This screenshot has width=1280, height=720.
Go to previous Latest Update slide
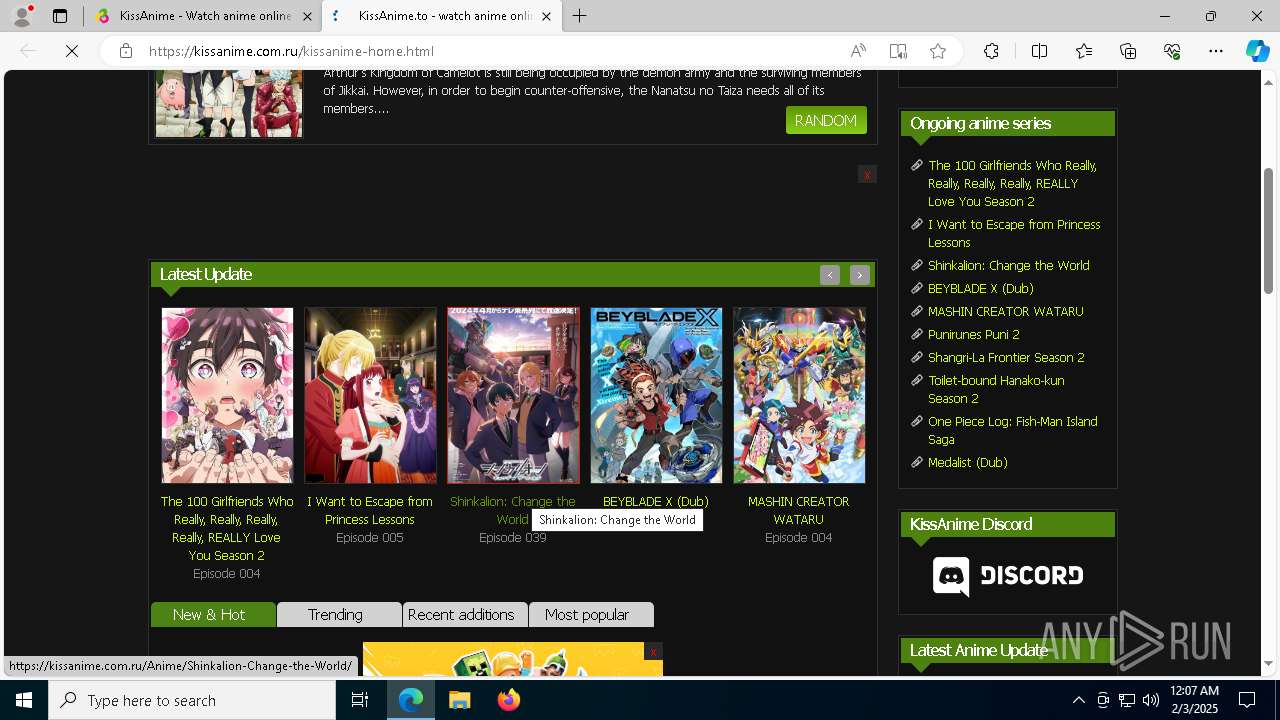click(829, 275)
